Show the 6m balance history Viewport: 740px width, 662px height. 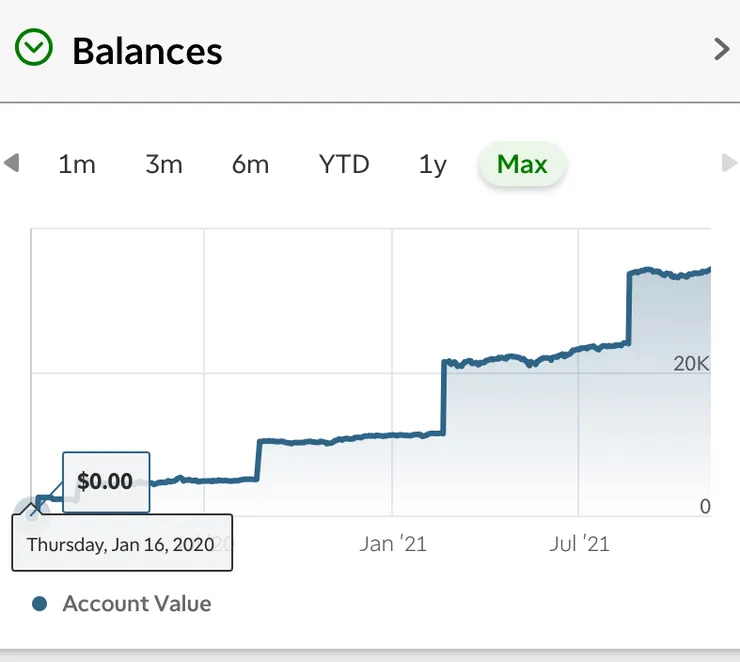(x=250, y=164)
